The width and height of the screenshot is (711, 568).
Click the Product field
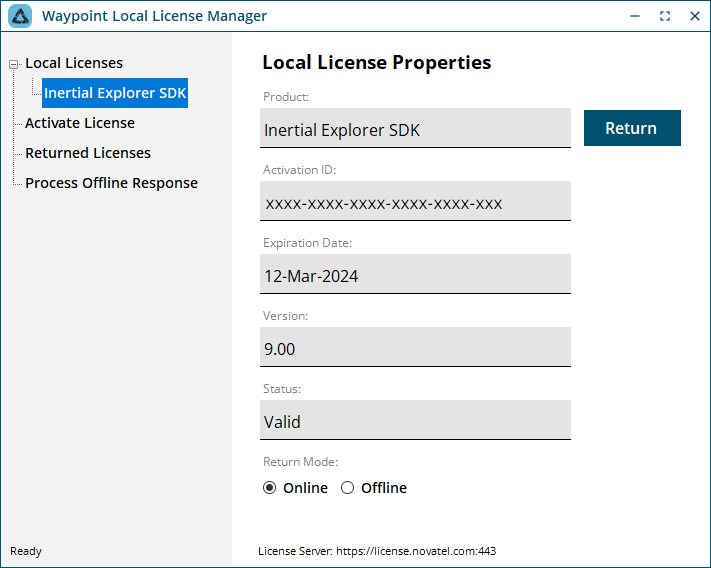[415, 128]
